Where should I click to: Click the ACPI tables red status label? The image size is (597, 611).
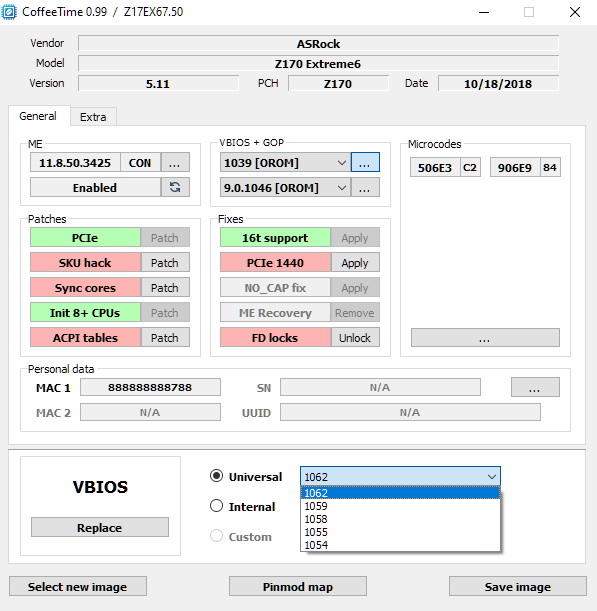[x=85, y=337]
